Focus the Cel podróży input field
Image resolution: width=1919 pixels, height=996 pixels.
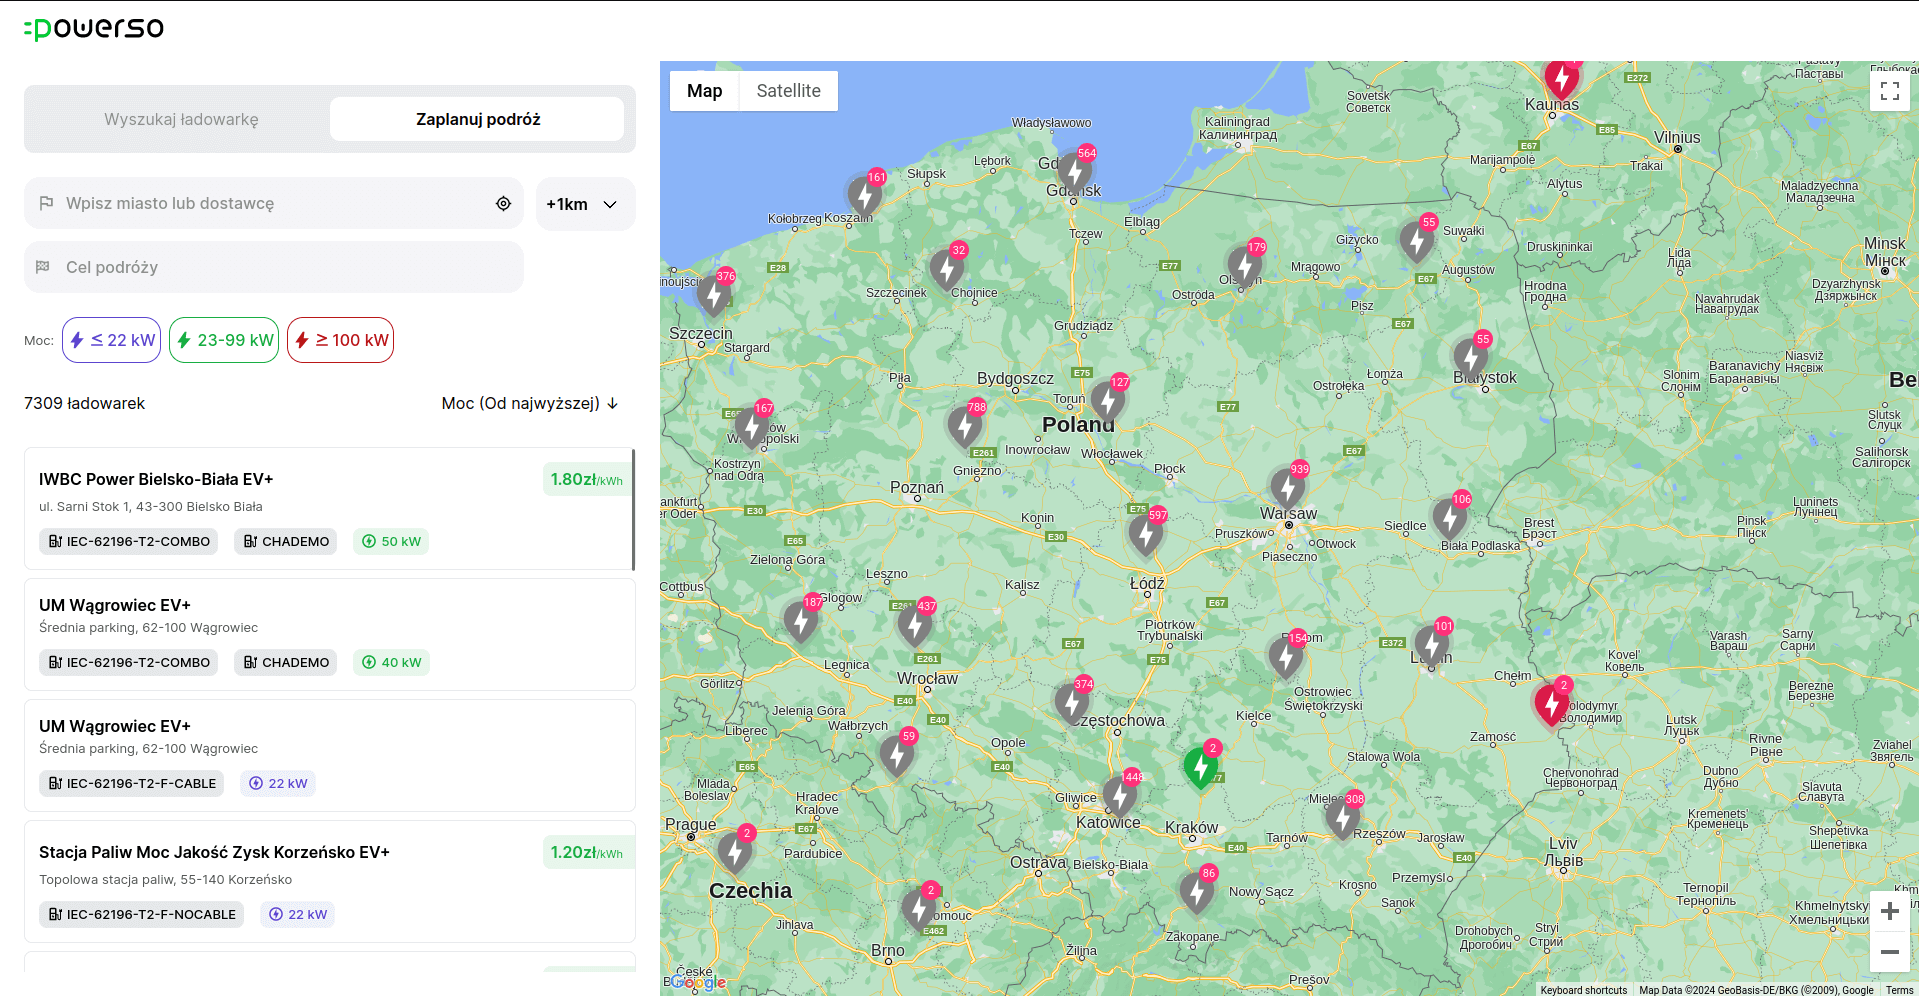click(x=273, y=267)
